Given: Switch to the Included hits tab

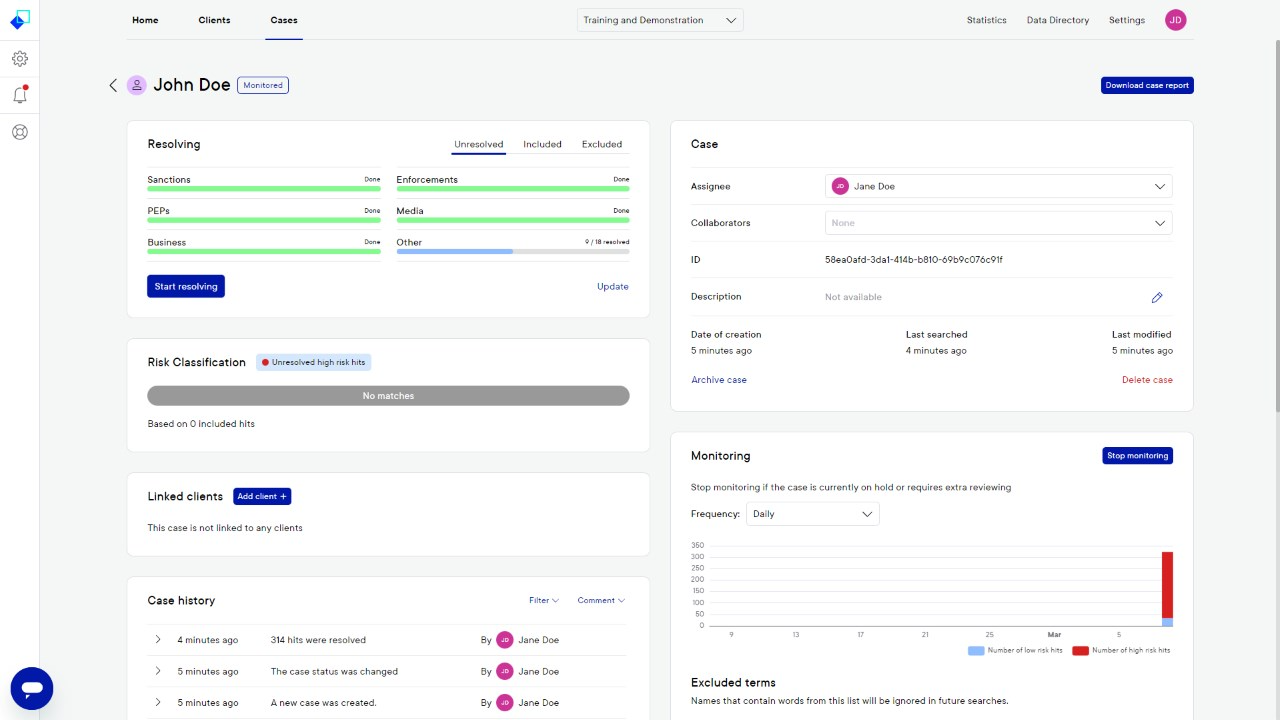Looking at the screenshot, I should click(x=542, y=144).
